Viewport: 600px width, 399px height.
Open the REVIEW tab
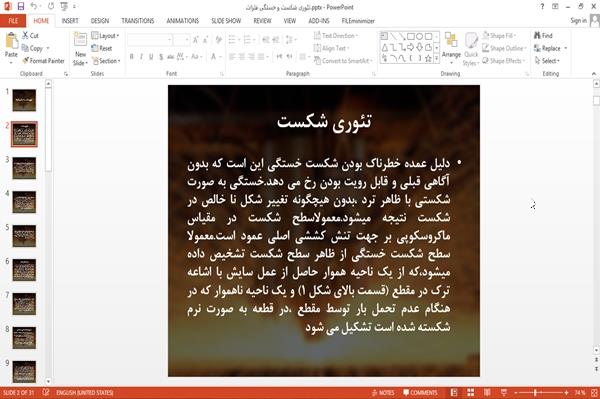[x=262, y=21]
